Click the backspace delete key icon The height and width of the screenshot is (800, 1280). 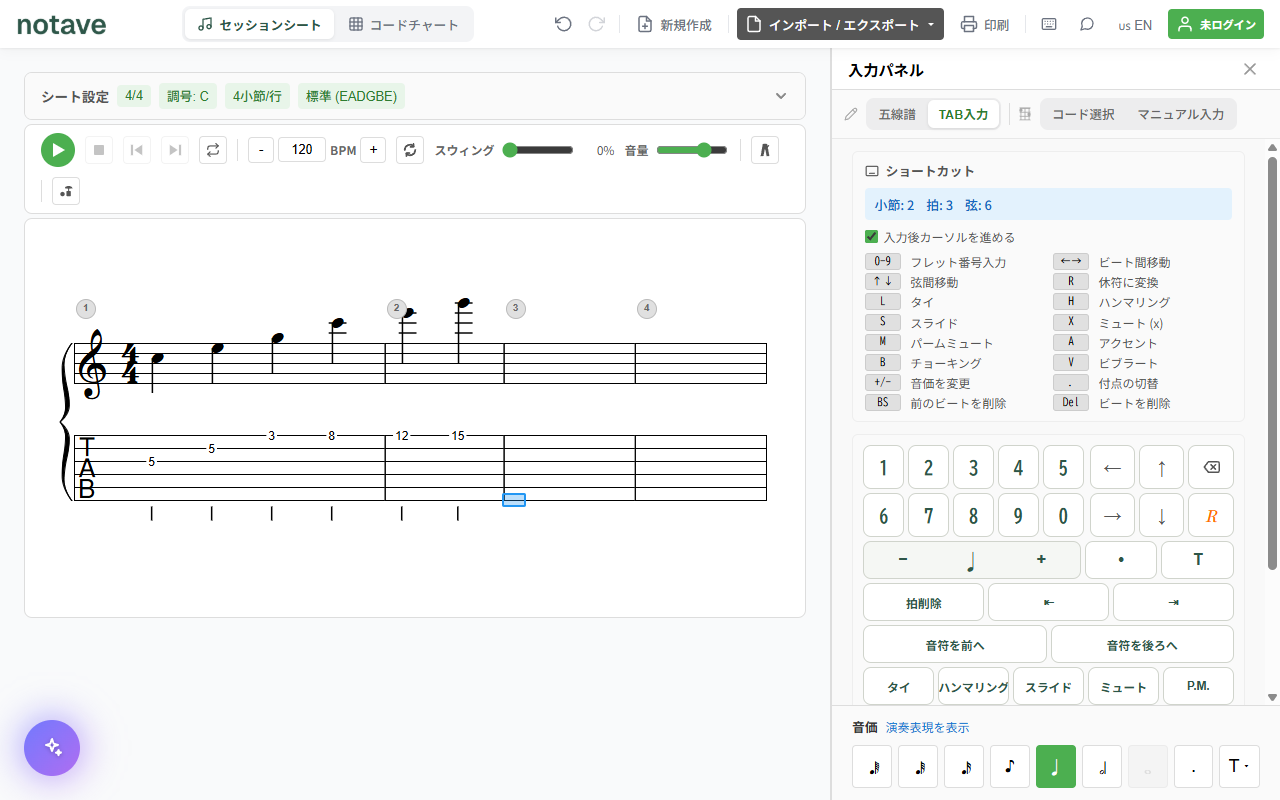click(x=1211, y=467)
